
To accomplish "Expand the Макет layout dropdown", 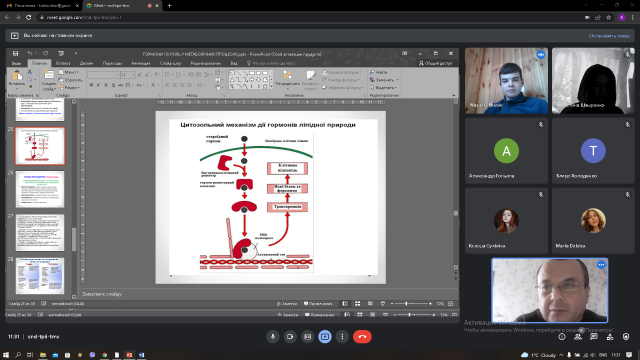I will point(69,72).
